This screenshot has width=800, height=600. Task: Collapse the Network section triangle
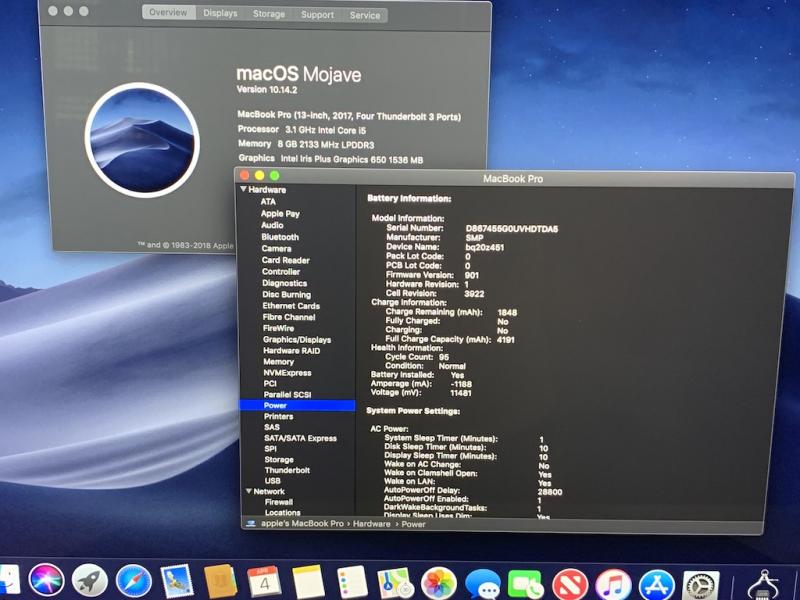coord(249,491)
